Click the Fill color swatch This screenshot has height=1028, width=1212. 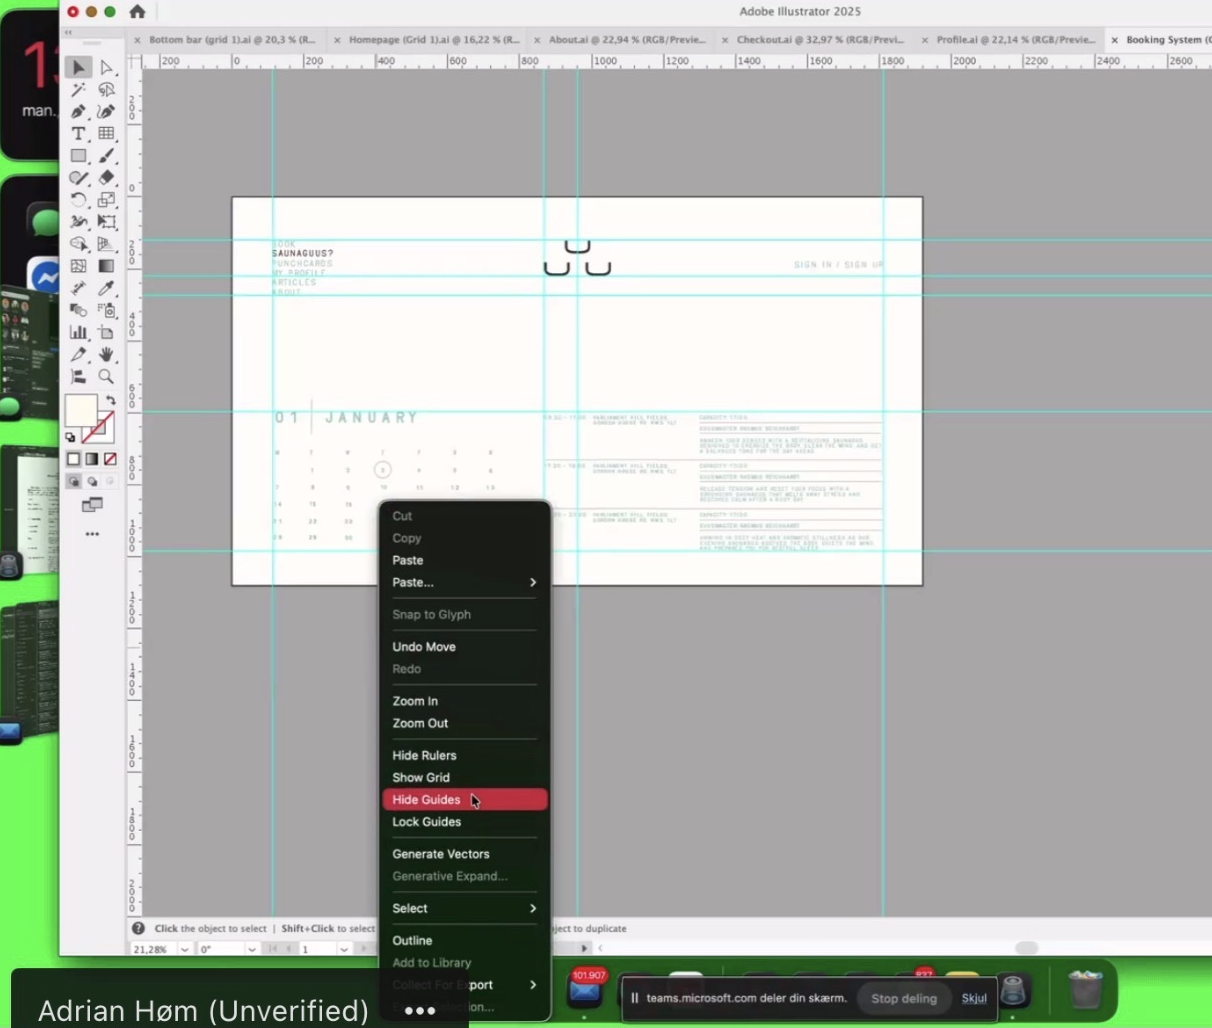coord(80,410)
